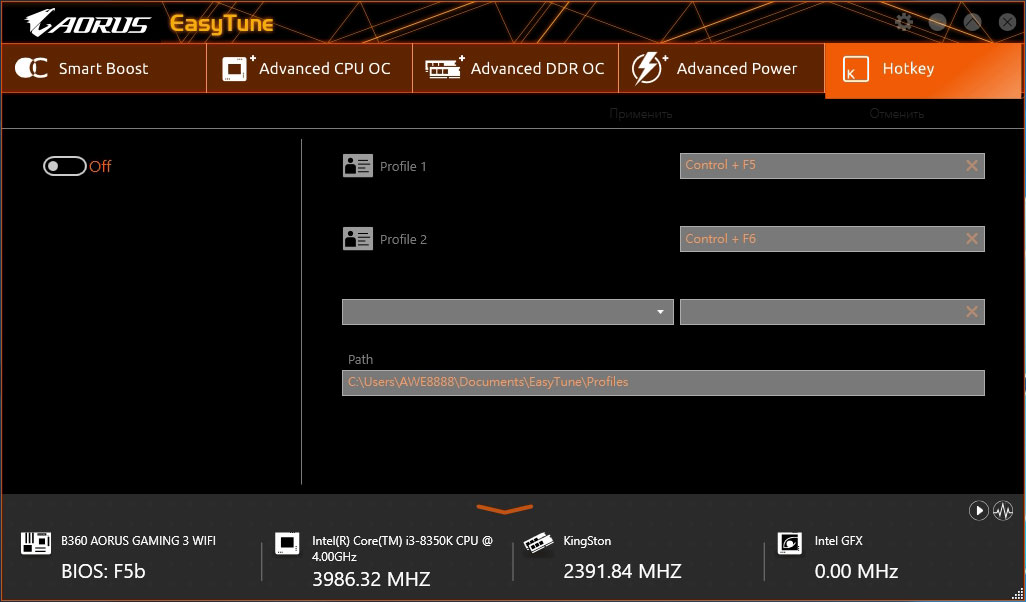
Task: Select the Hotkey tab
Action: 923,71
